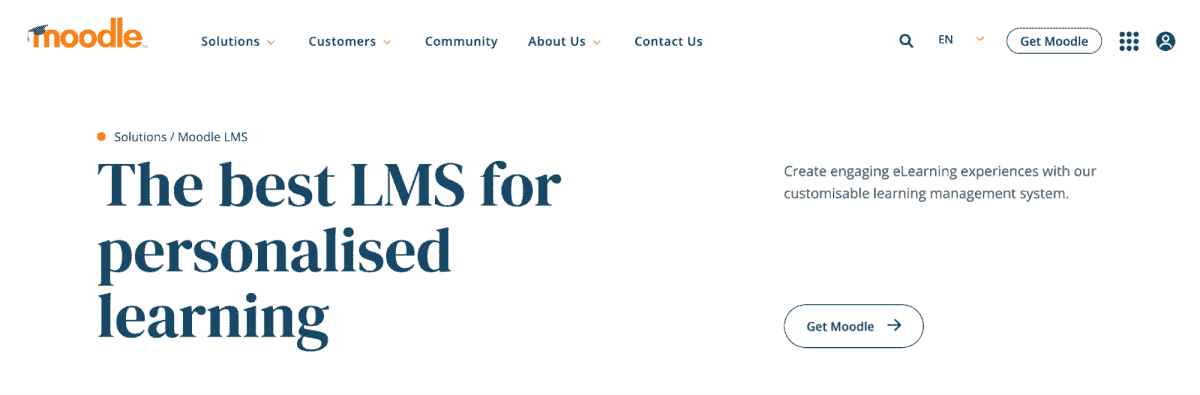Expand the About Us chevron

pos(597,42)
